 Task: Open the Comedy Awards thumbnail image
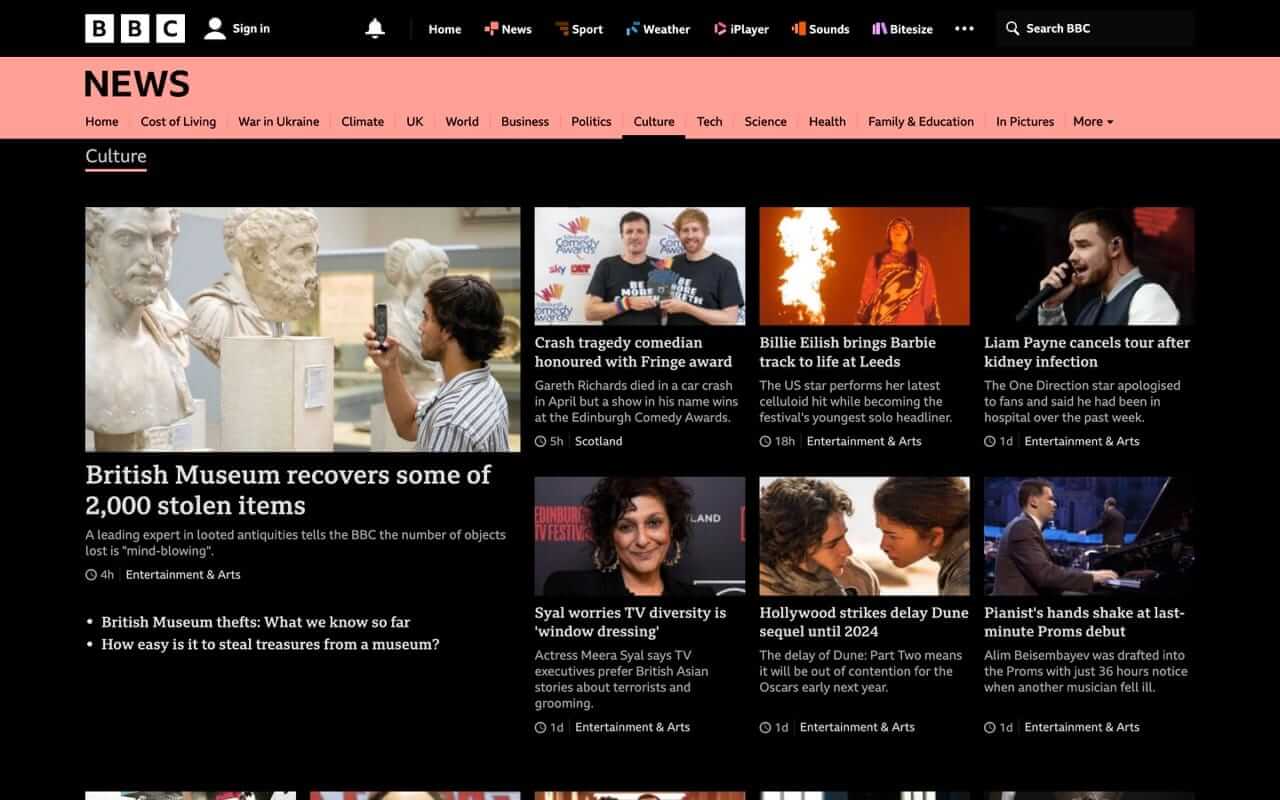(x=640, y=266)
